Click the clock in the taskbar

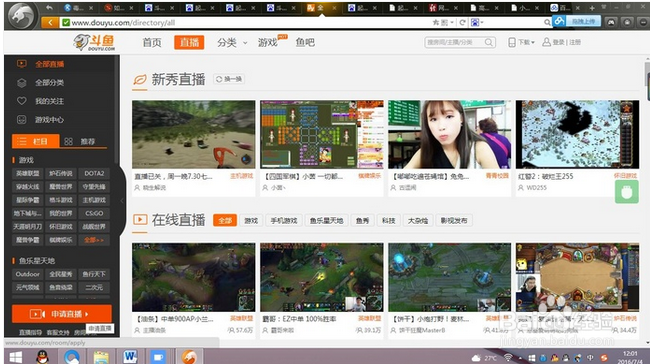630,357
